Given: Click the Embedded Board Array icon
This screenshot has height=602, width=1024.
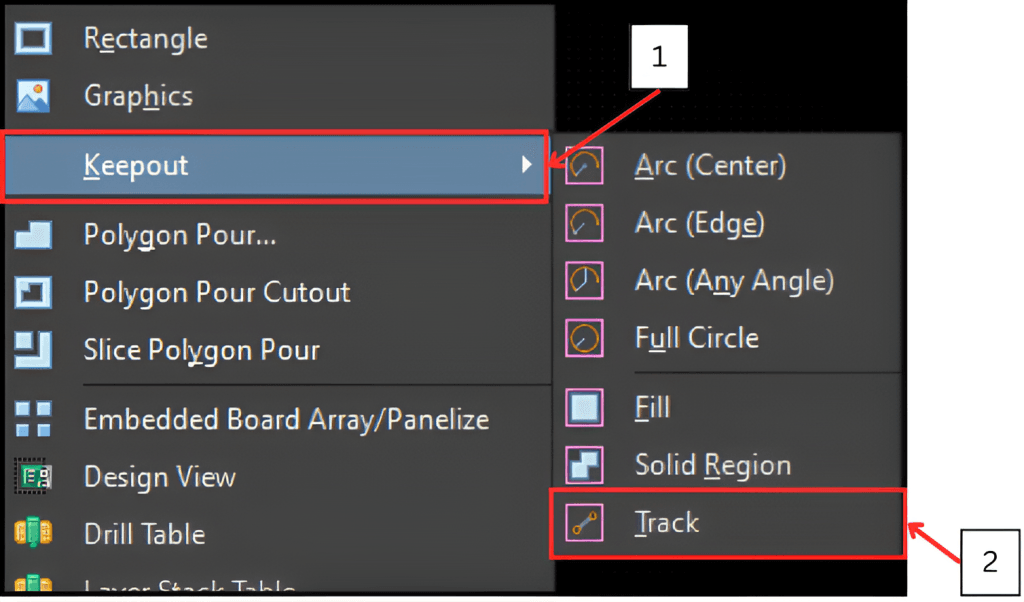Looking at the screenshot, I should point(33,419).
